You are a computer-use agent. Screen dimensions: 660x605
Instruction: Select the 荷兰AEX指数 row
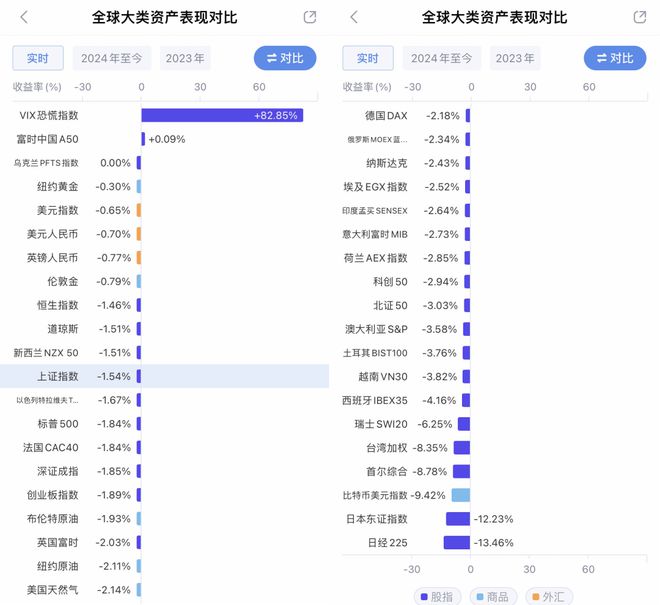495,258
